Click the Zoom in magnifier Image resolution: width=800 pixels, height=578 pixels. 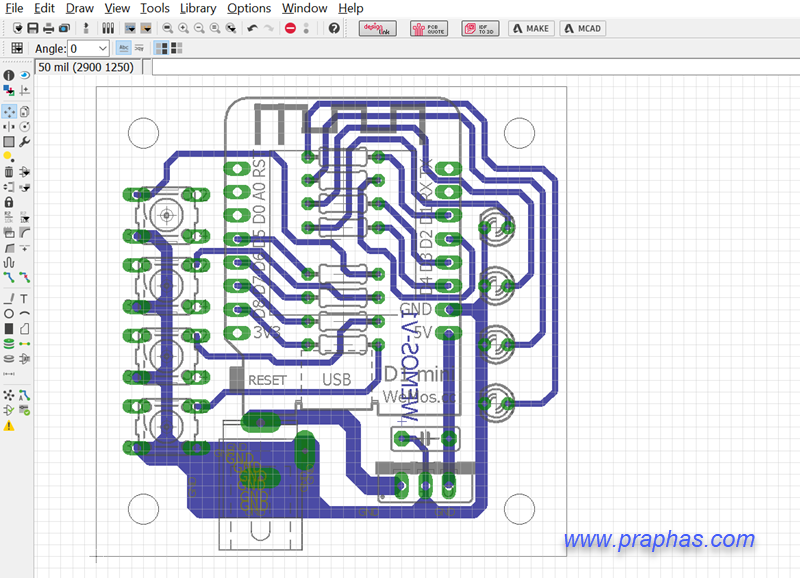tap(184, 28)
